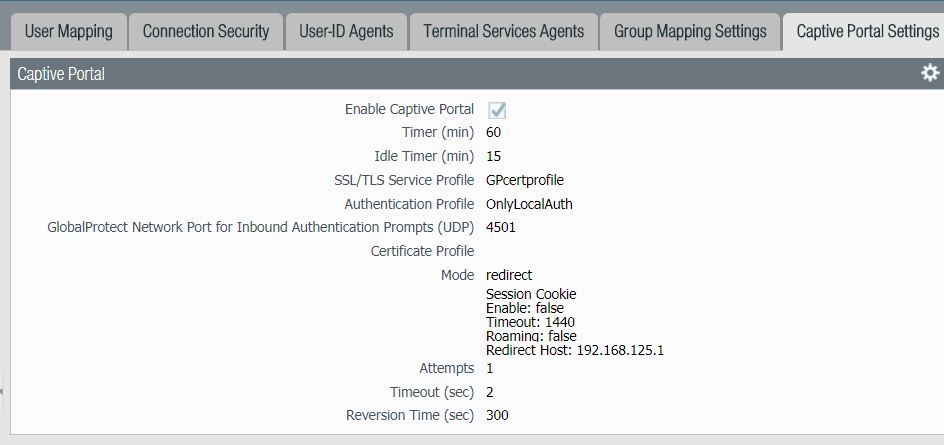Viewport: 944px width, 445px height.
Task: Click the OnlyLocalAuth authentication profile value
Action: (x=528, y=204)
